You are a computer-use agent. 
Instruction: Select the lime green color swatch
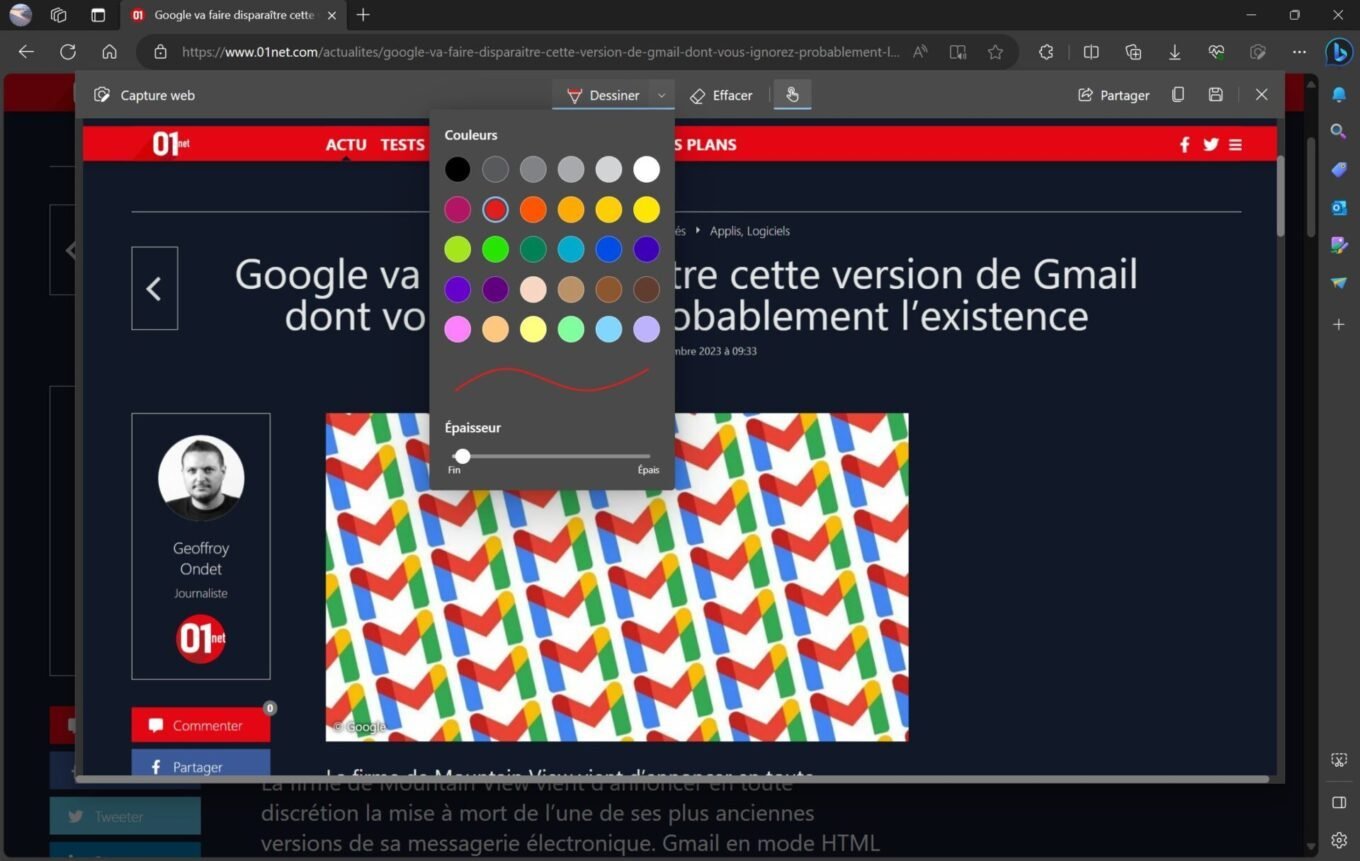[457, 249]
